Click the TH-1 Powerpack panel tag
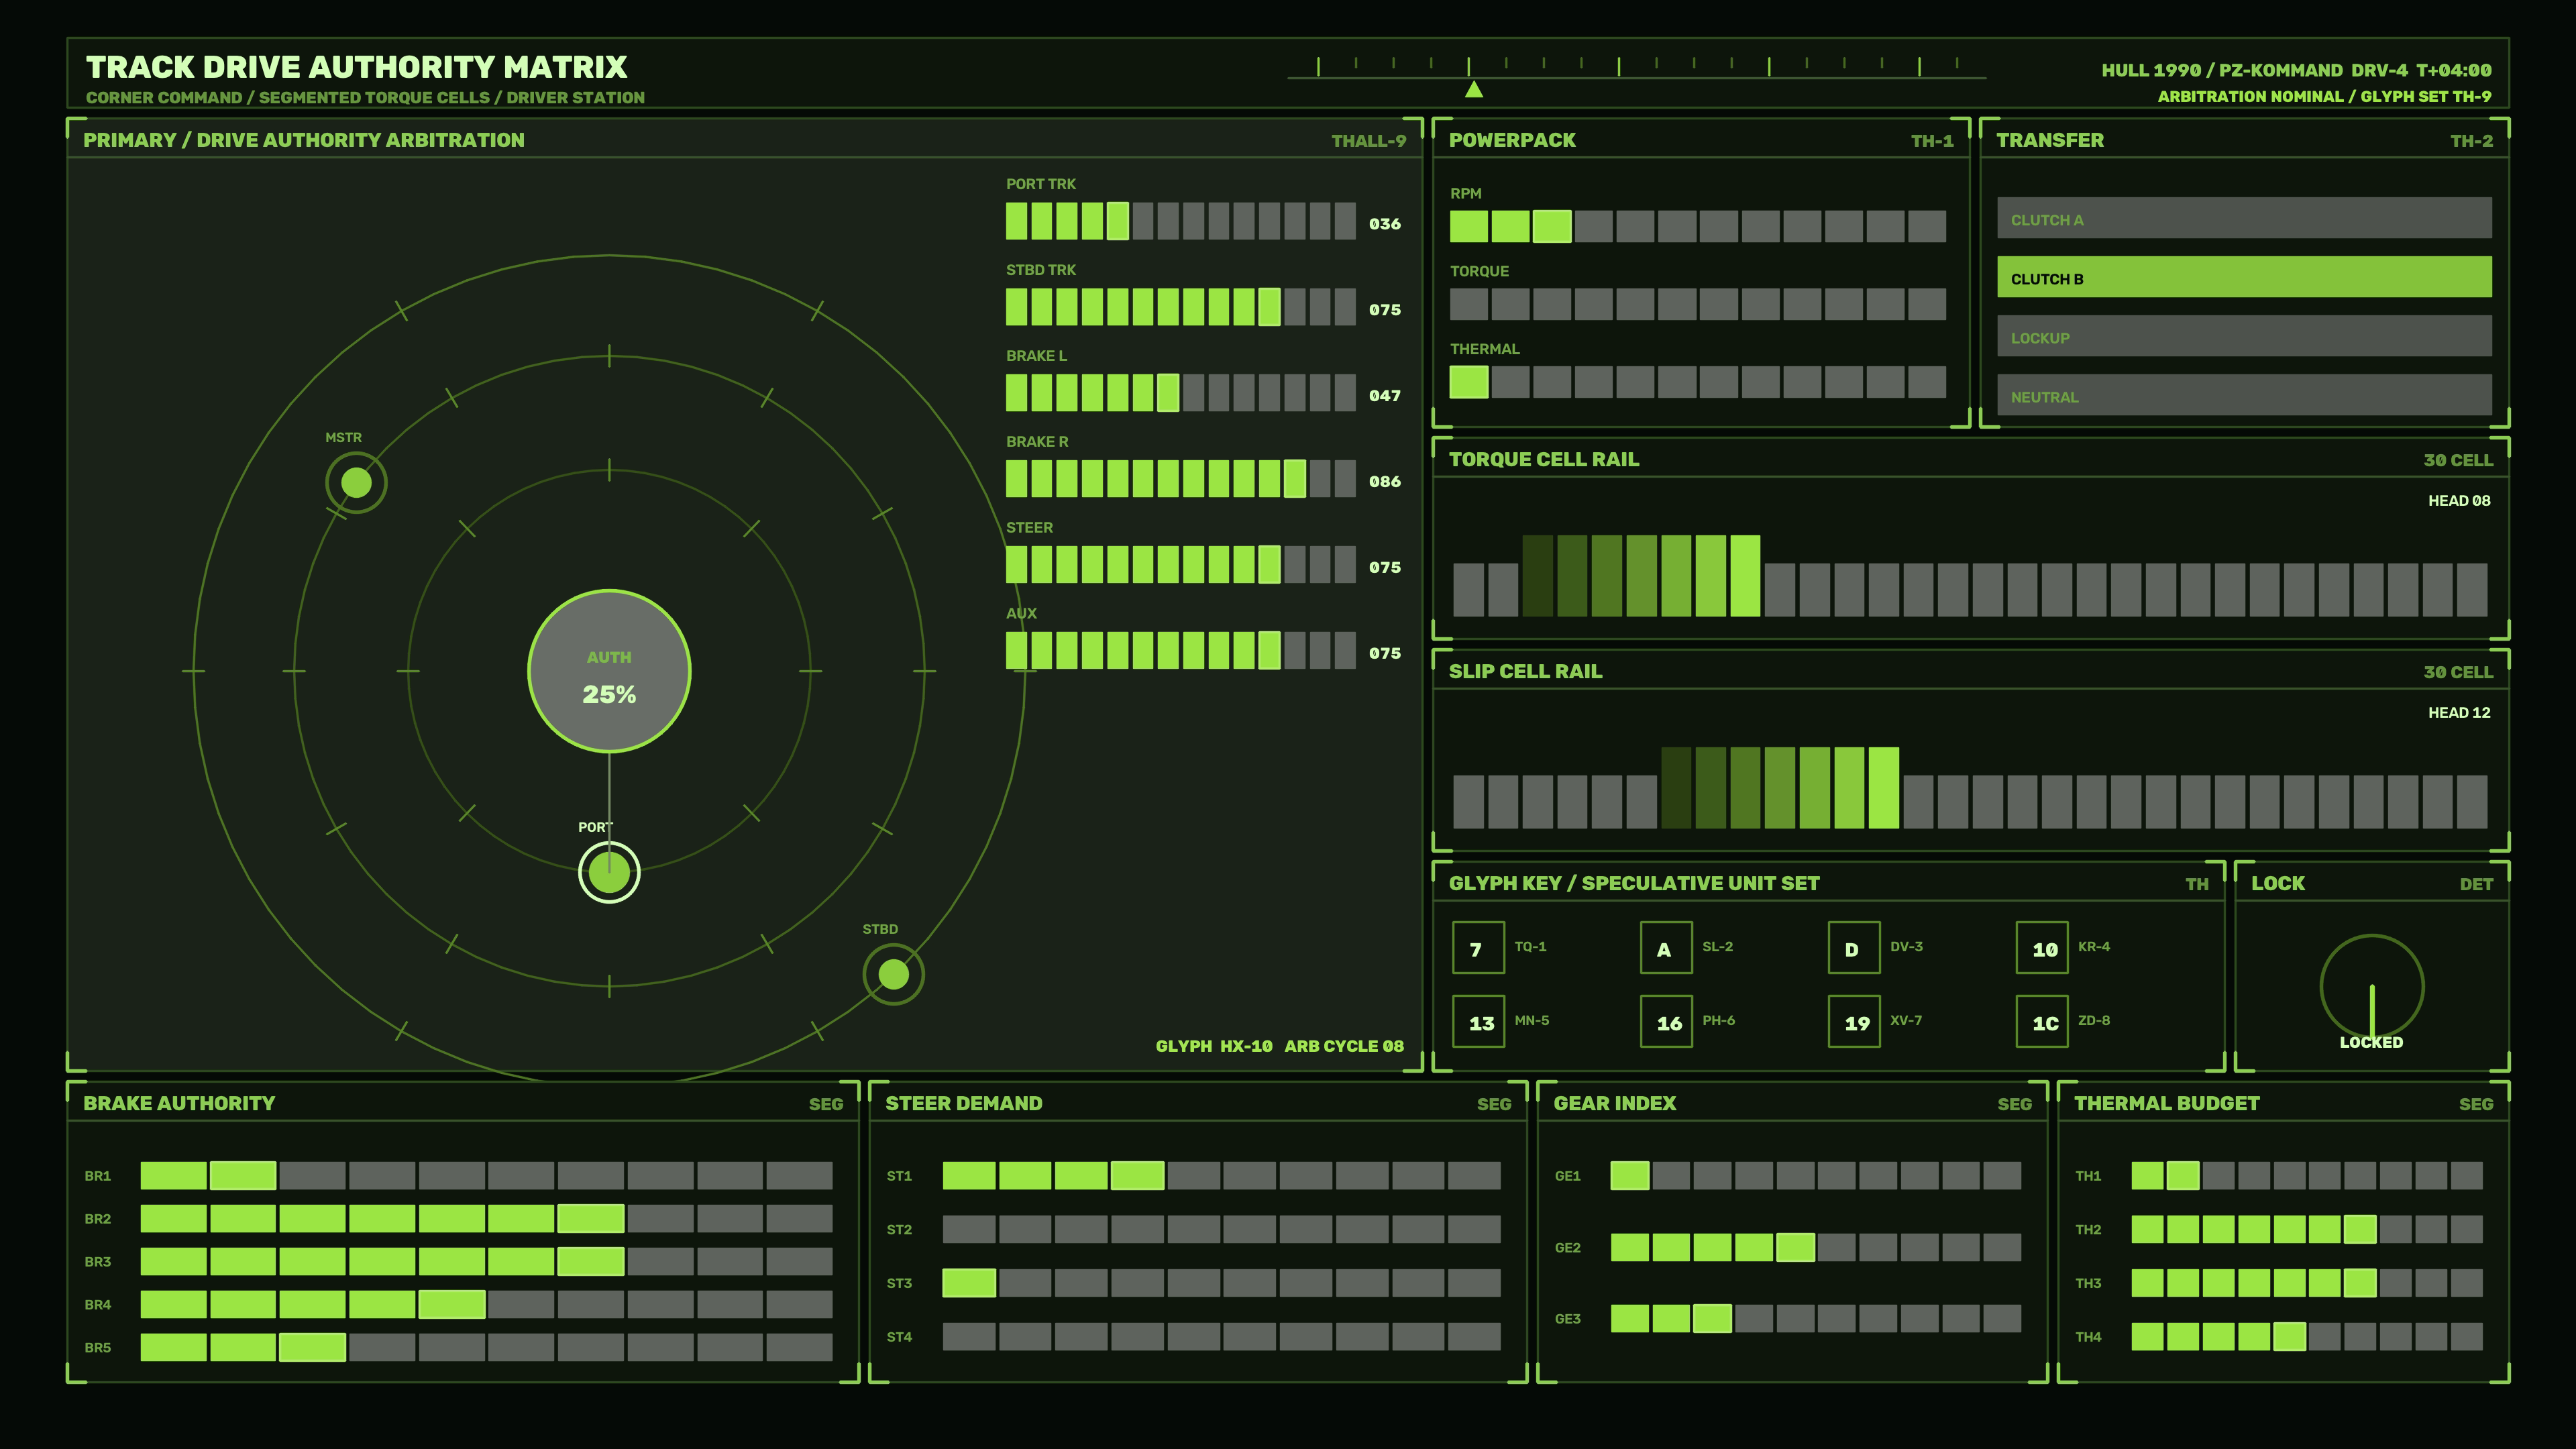This screenshot has width=2576, height=1449. pyautogui.click(x=1932, y=141)
